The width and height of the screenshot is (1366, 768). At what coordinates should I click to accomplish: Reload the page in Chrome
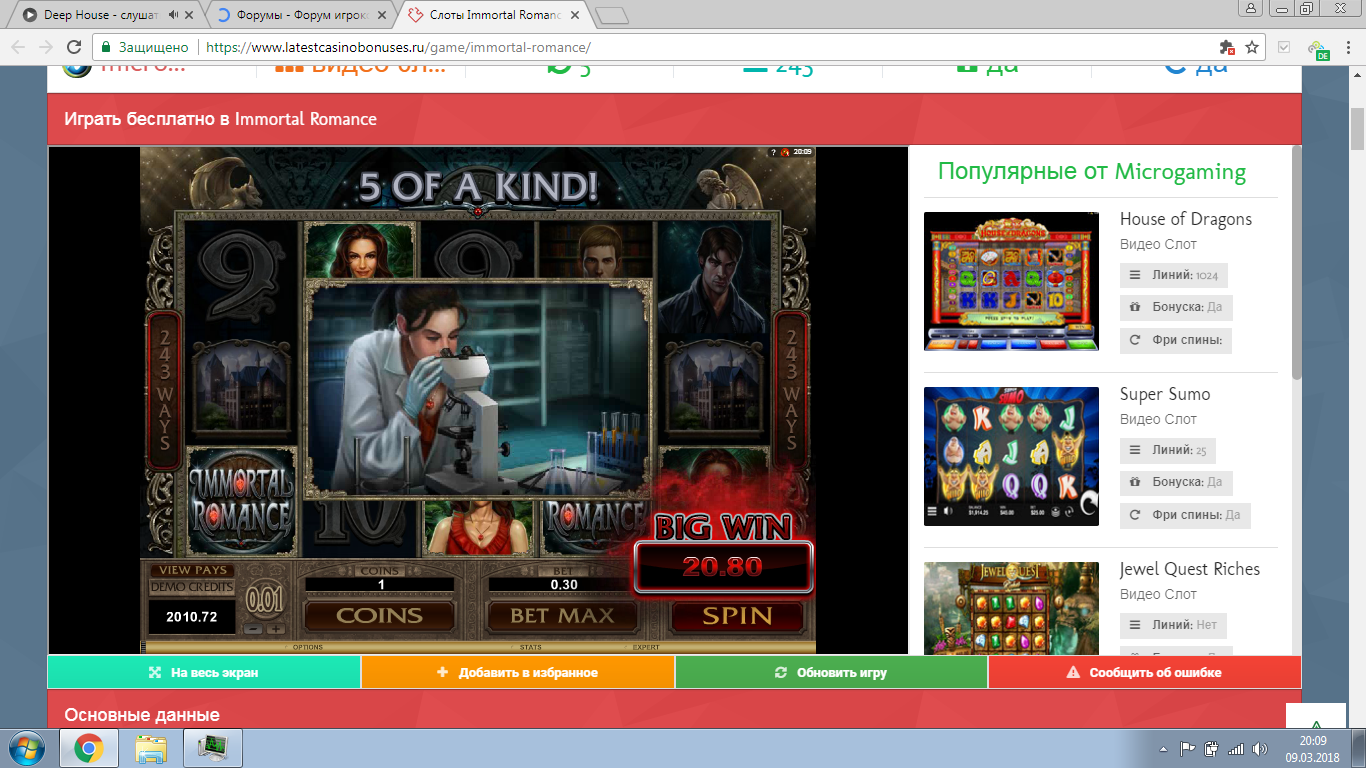point(73,47)
